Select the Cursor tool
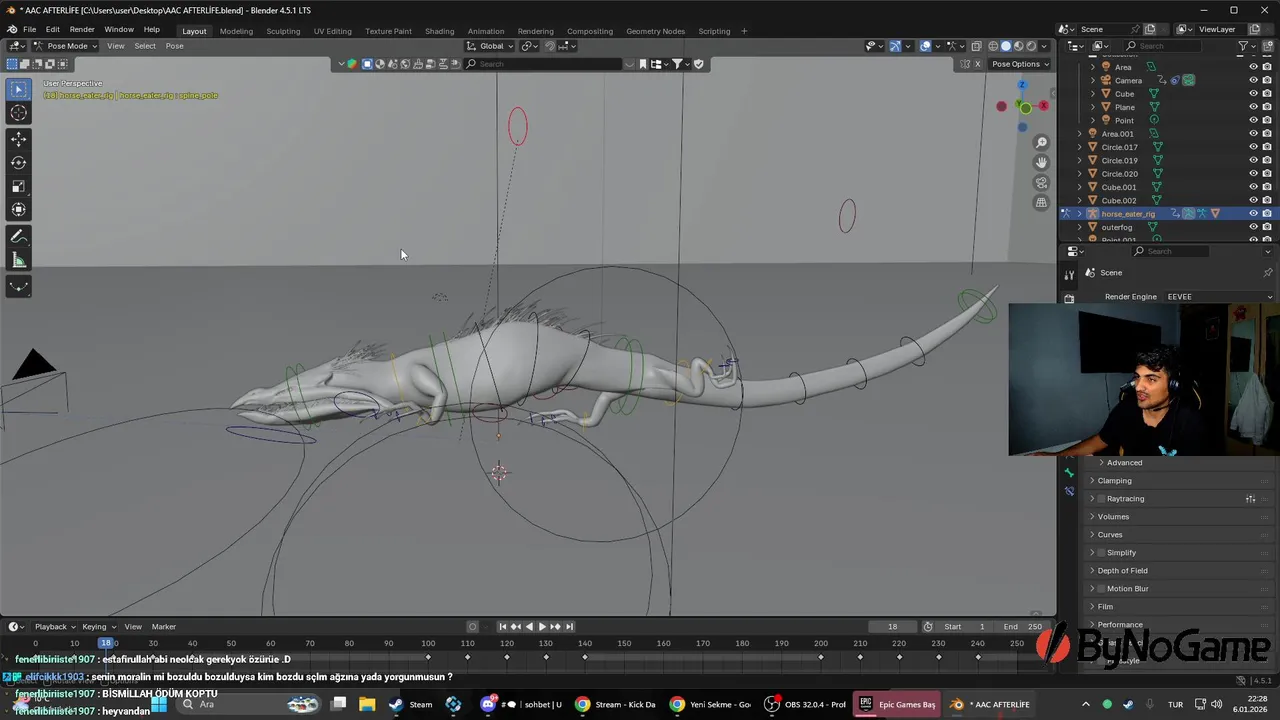The width and height of the screenshot is (1280, 720). click(19, 113)
